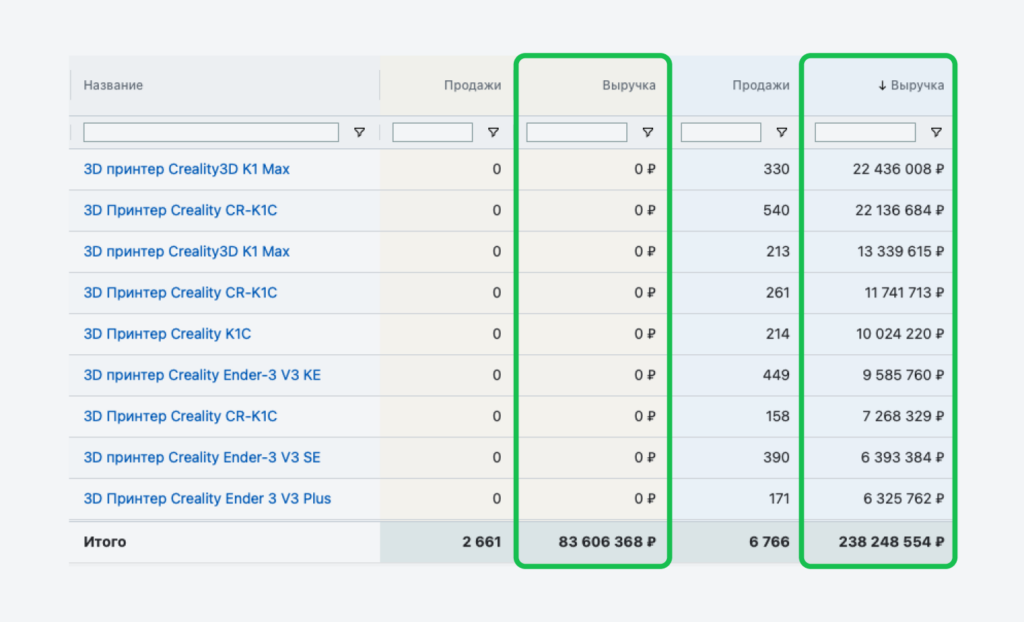Open the 3D Принтер Creality K1C link
1024x622 pixels.
click(167, 334)
